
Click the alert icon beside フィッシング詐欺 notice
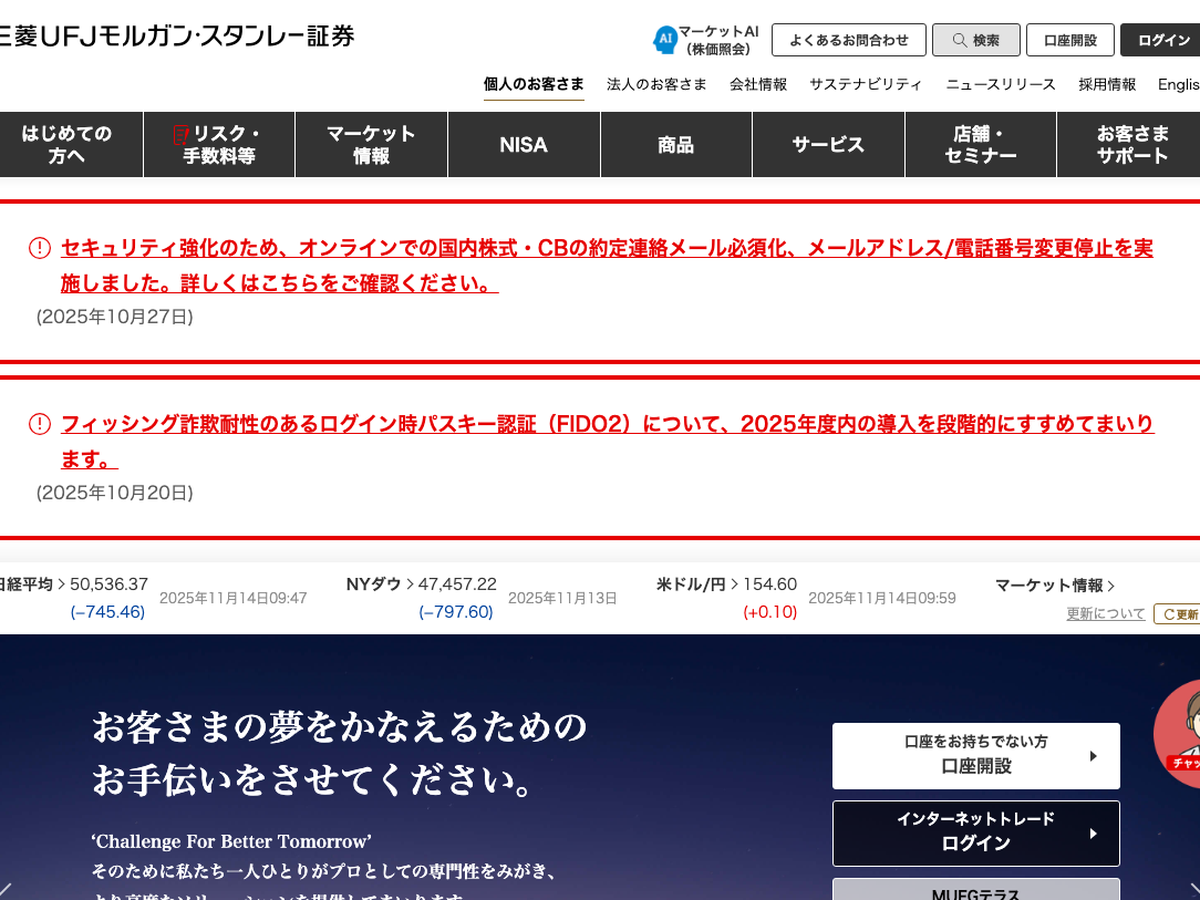point(39,424)
